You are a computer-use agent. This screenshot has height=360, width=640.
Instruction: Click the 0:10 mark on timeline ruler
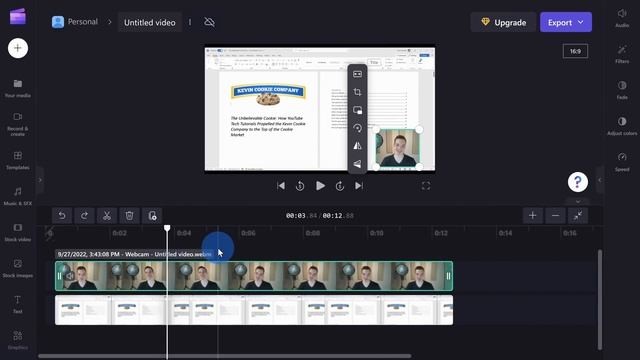tap(376, 233)
